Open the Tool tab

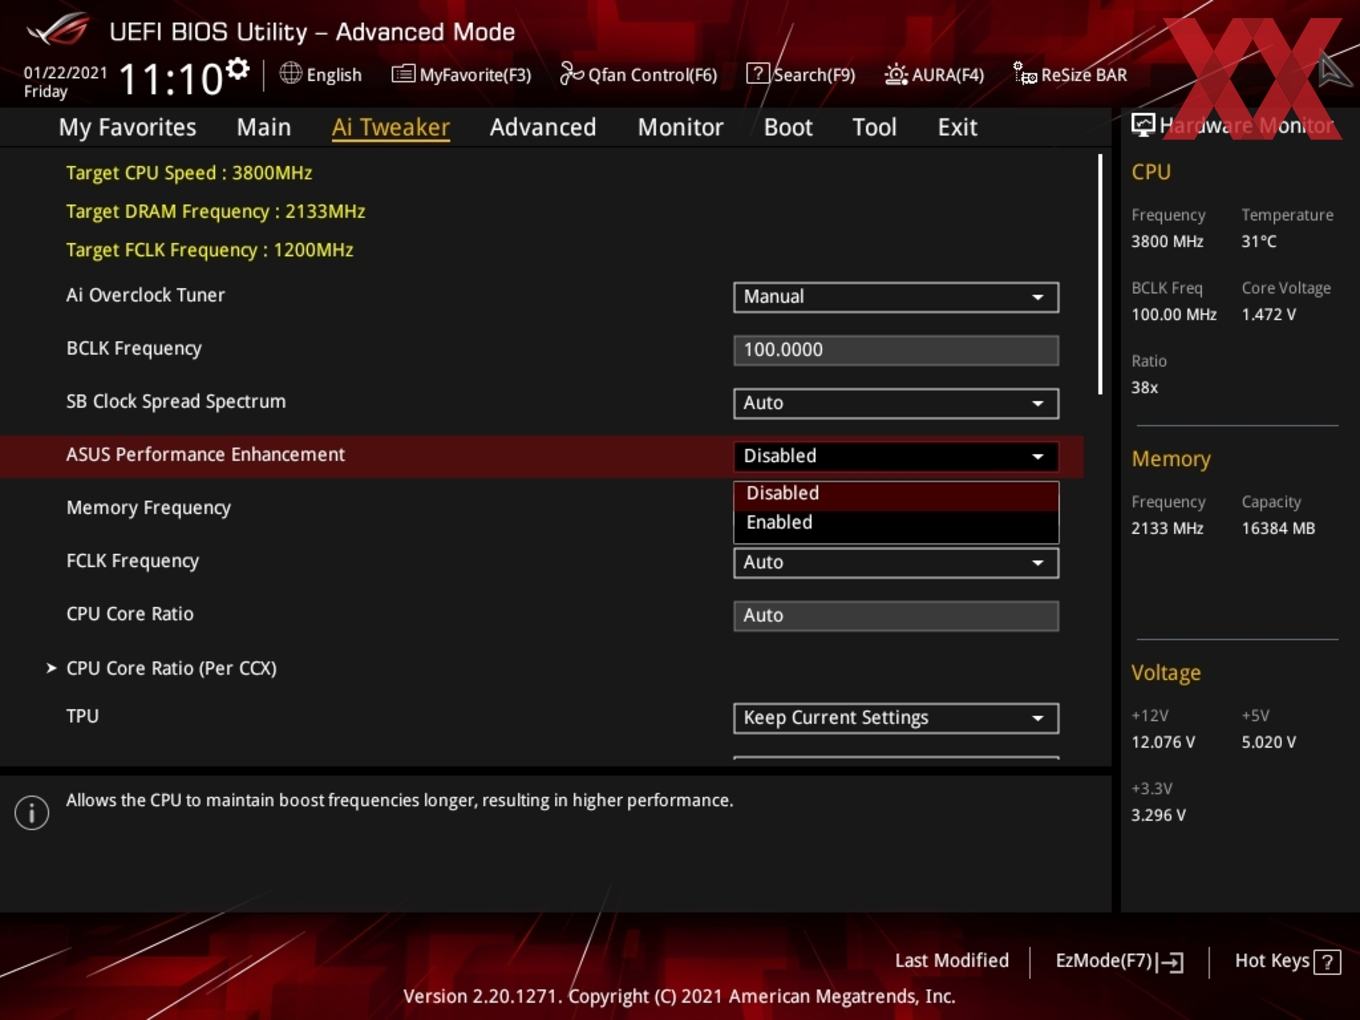(874, 127)
